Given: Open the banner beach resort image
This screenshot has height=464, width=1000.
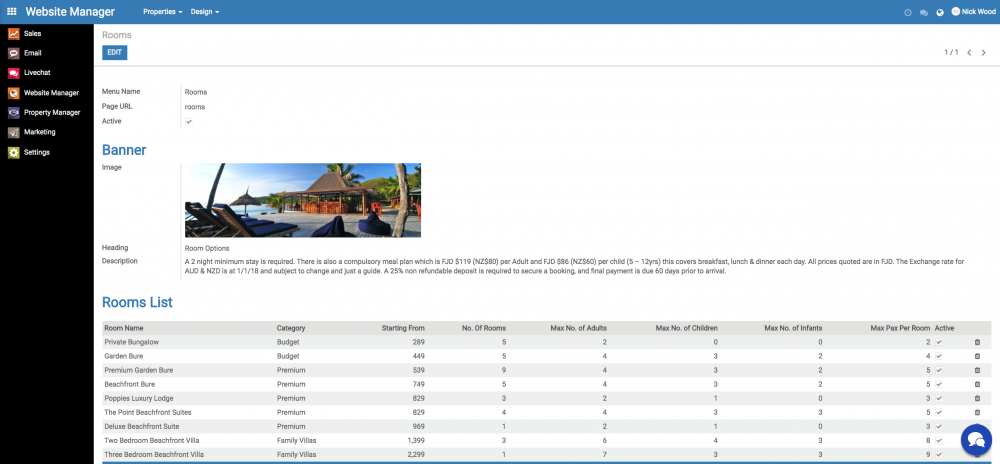Looking at the screenshot, I should 303,200.
